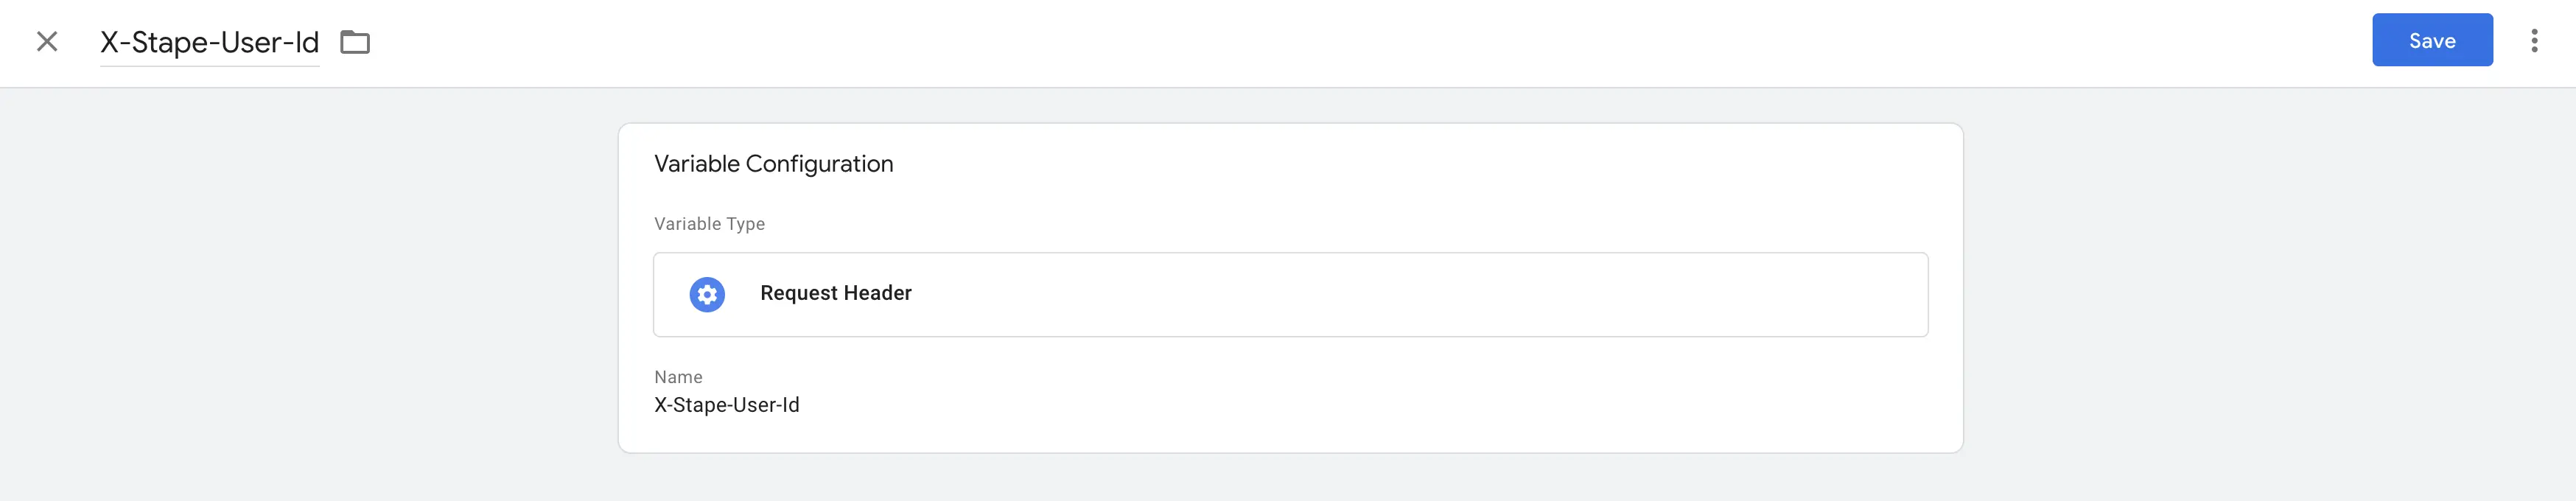Click the Variable Configuration heading
2576x501 pixels.
773,164
